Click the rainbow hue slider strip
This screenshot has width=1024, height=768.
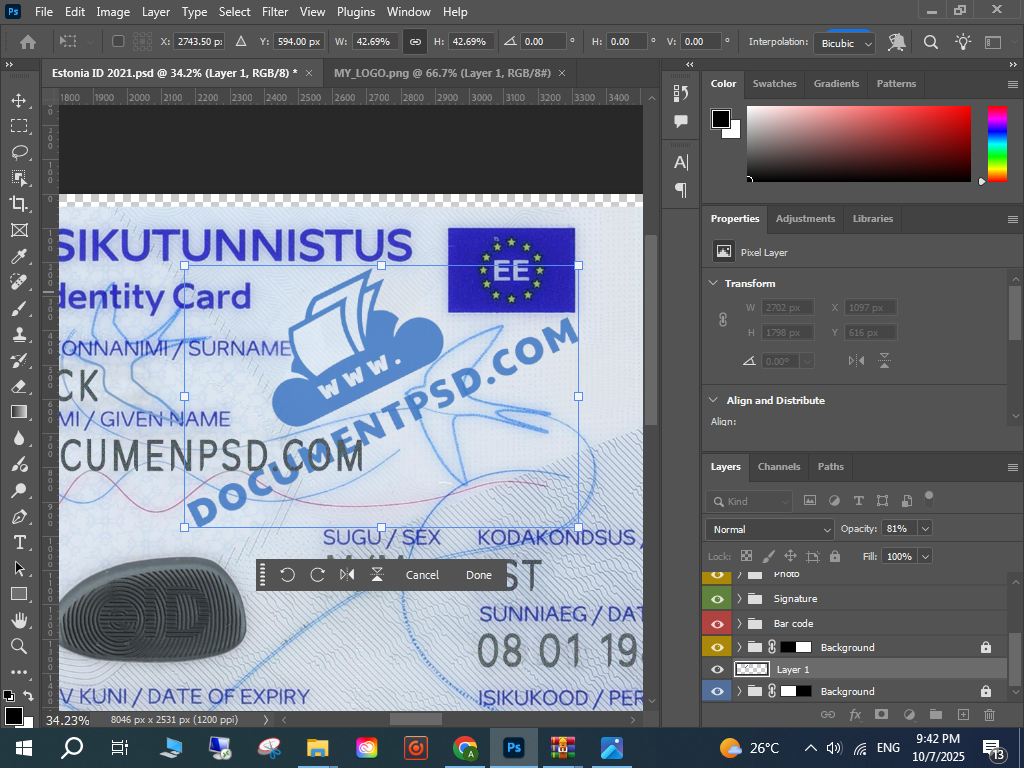(x=997, y=143)
